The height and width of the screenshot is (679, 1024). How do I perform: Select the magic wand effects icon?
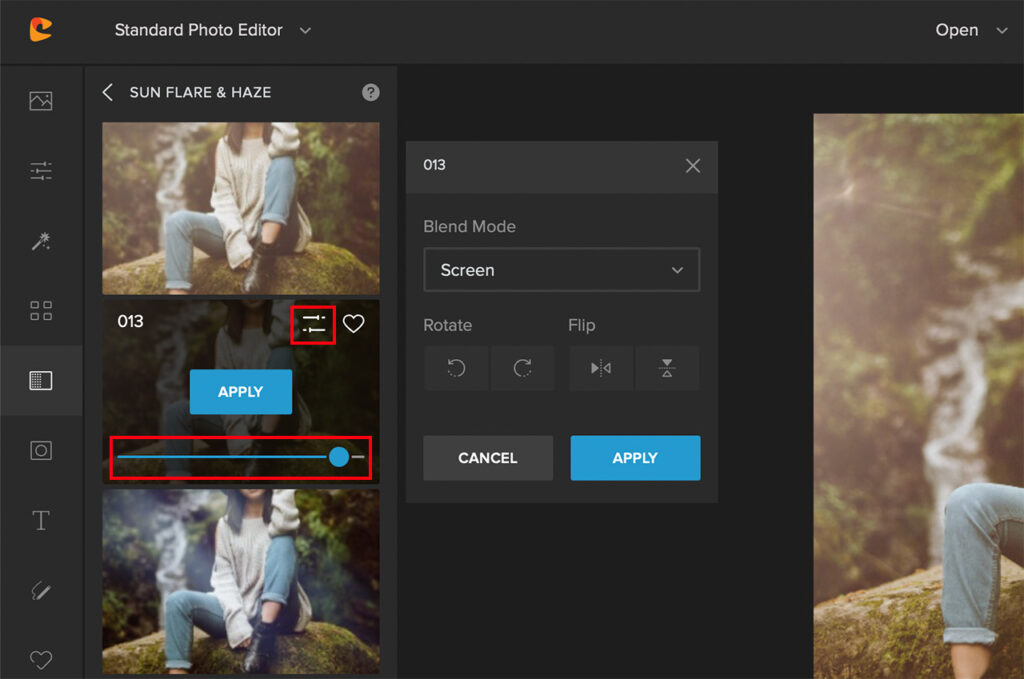41,241
